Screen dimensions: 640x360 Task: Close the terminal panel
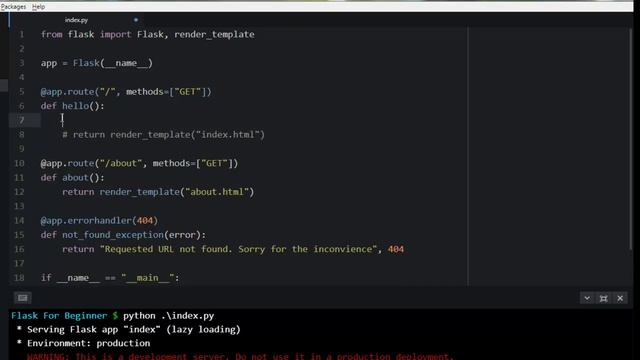(620, 298)
